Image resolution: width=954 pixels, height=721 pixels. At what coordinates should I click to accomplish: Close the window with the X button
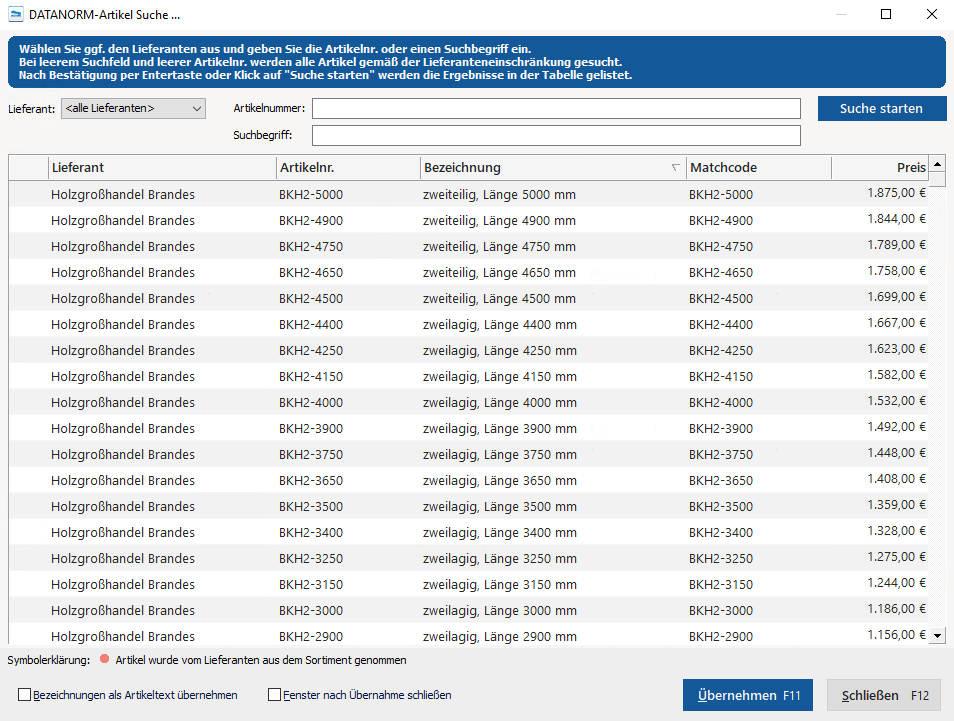pos(931,15)
